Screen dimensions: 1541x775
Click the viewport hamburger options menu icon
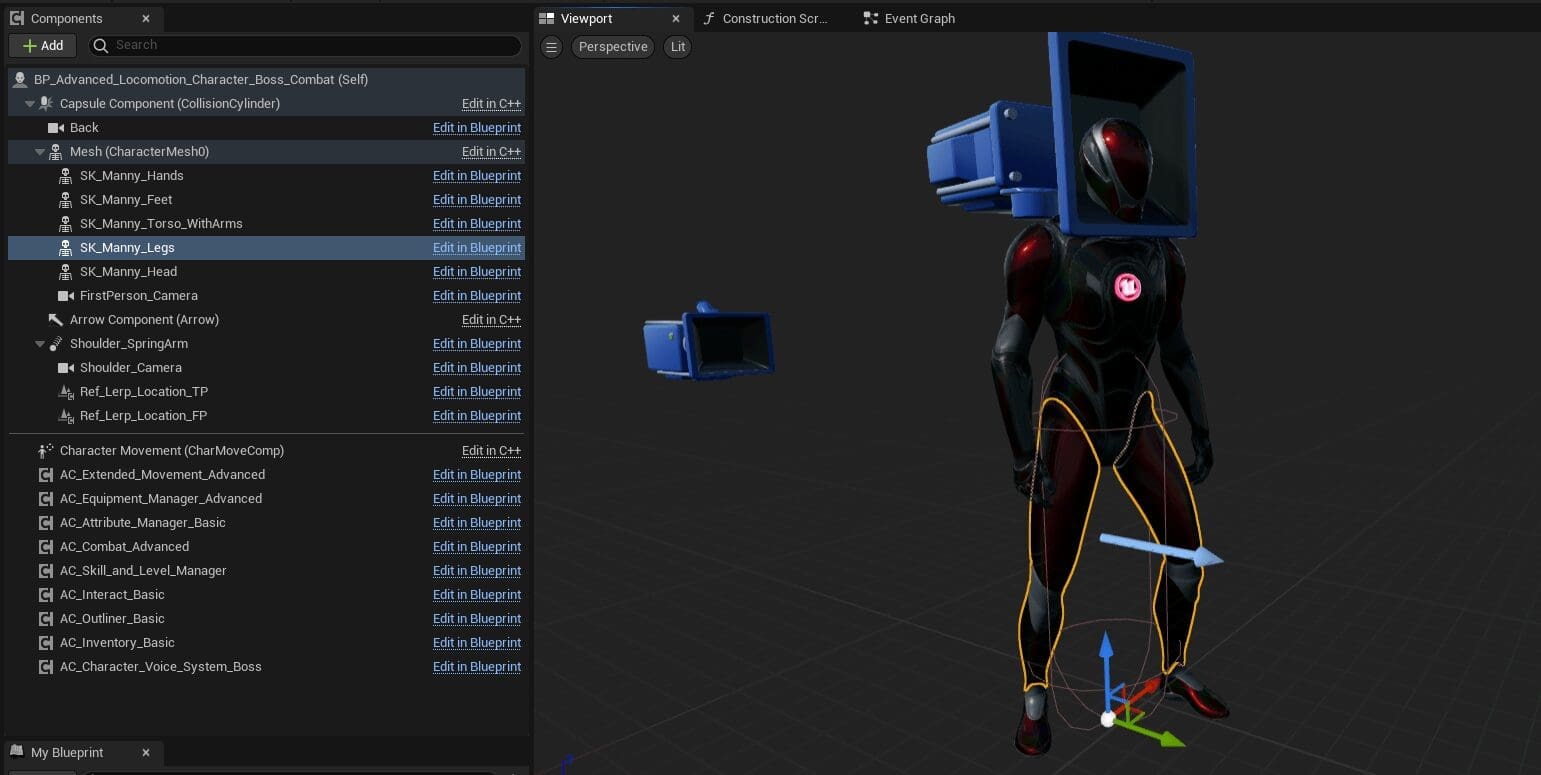[551, 47]
